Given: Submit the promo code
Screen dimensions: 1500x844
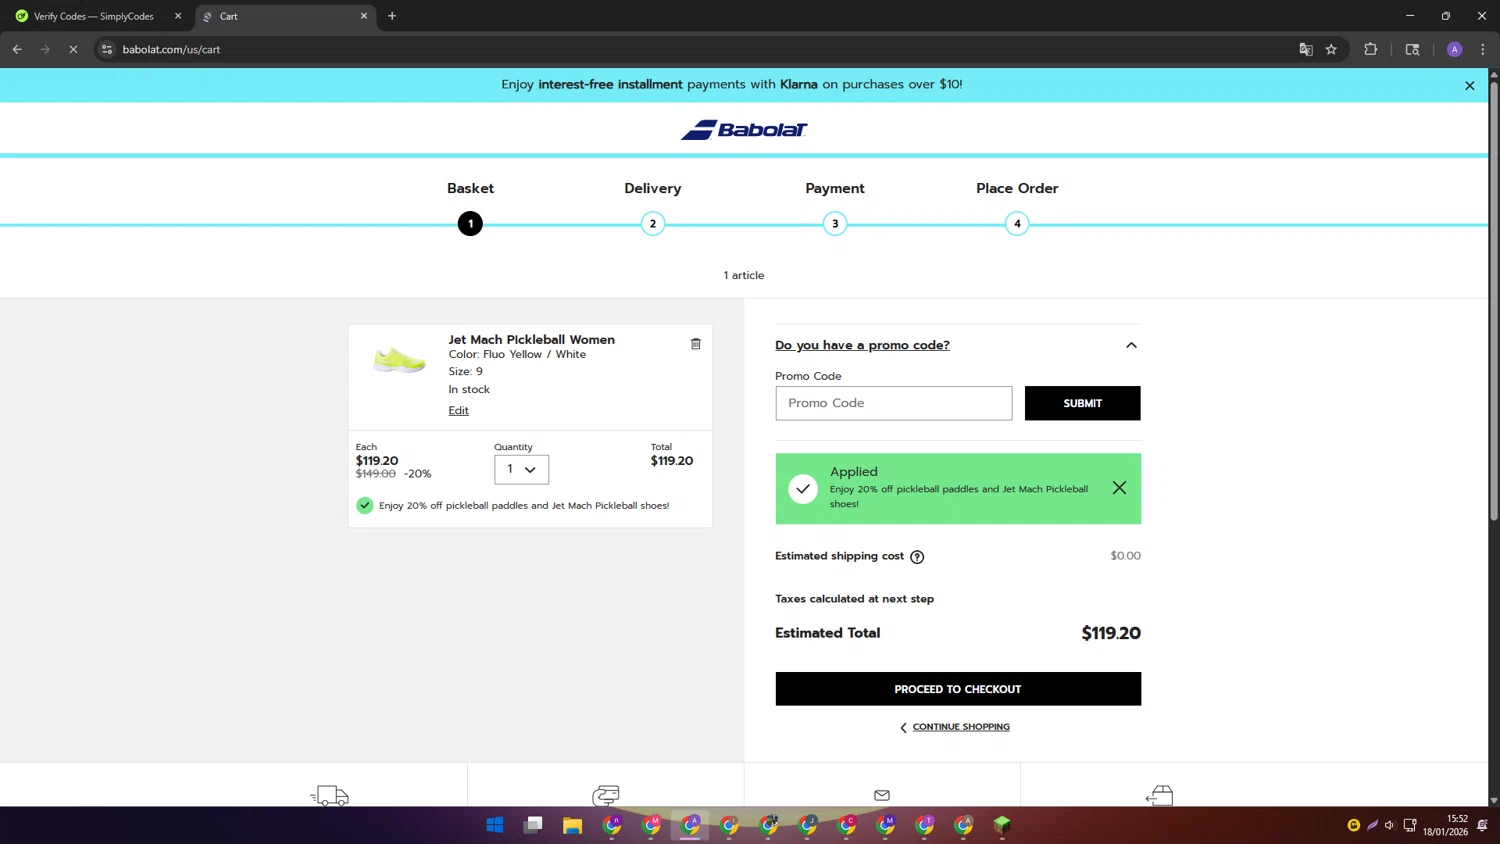Looking at the screenshot, I should (1082, 403).
